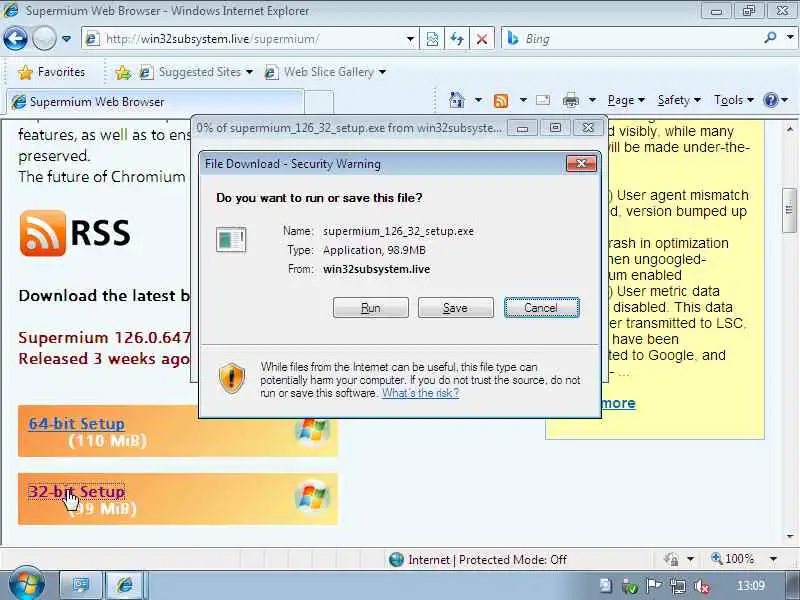Open the Favorites star button
Image resolution: width=800 pixels, height=600 pixels.
pos(51,72)
